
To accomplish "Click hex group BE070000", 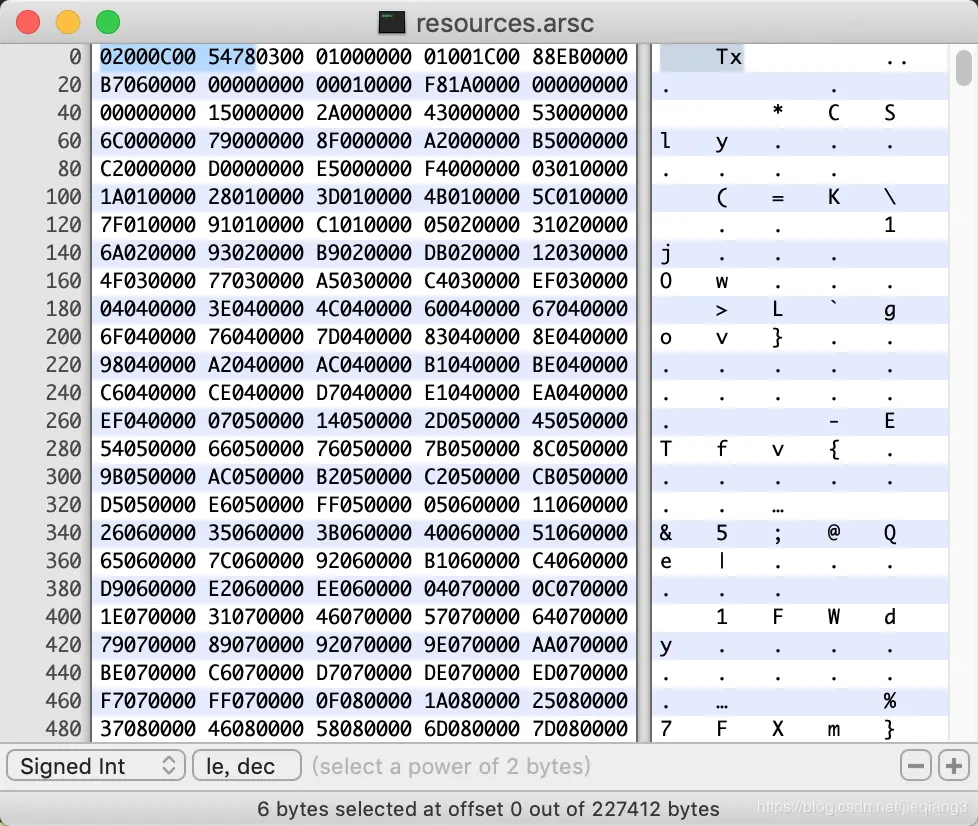I will point(148,673).
